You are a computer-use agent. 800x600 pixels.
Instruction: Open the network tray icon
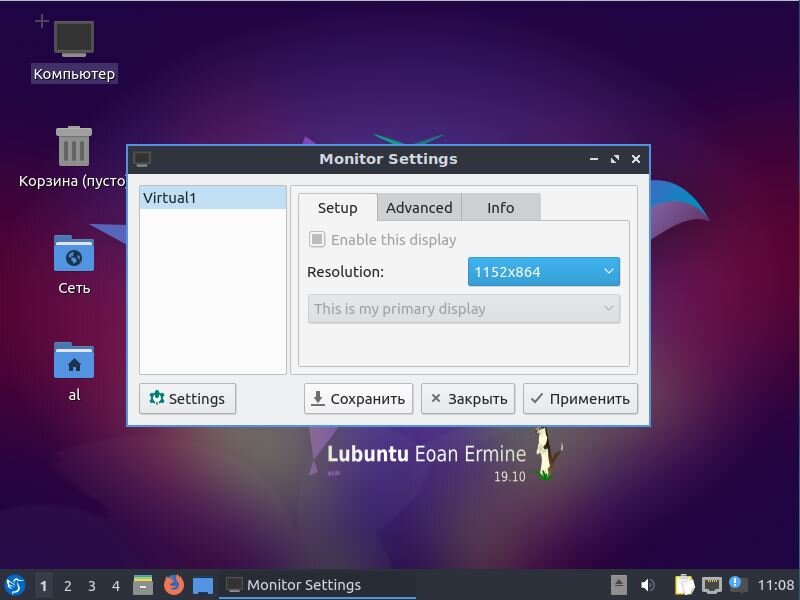tap(712, 585)
